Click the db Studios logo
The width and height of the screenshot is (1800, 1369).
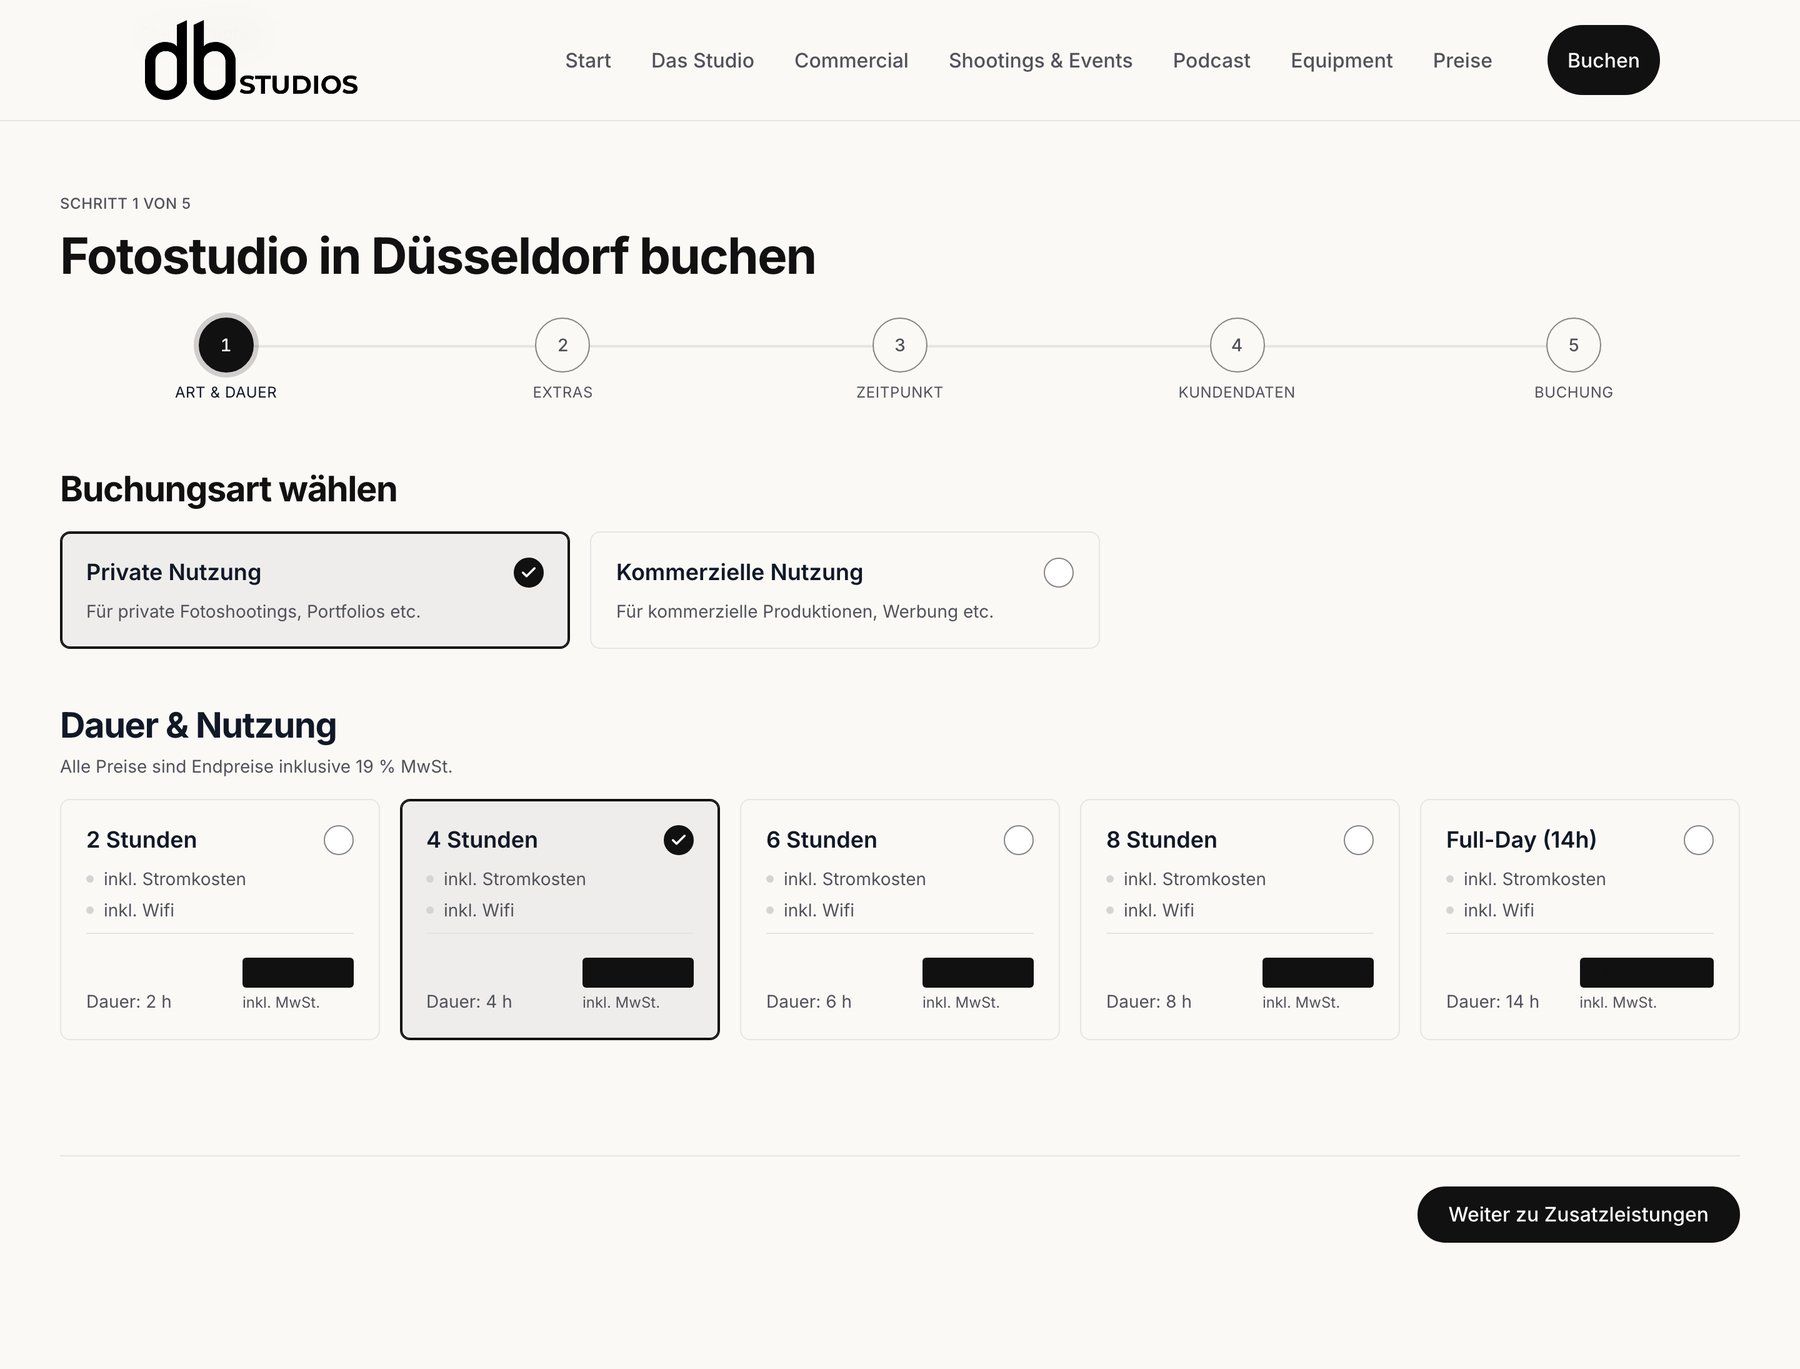(251, 60)
